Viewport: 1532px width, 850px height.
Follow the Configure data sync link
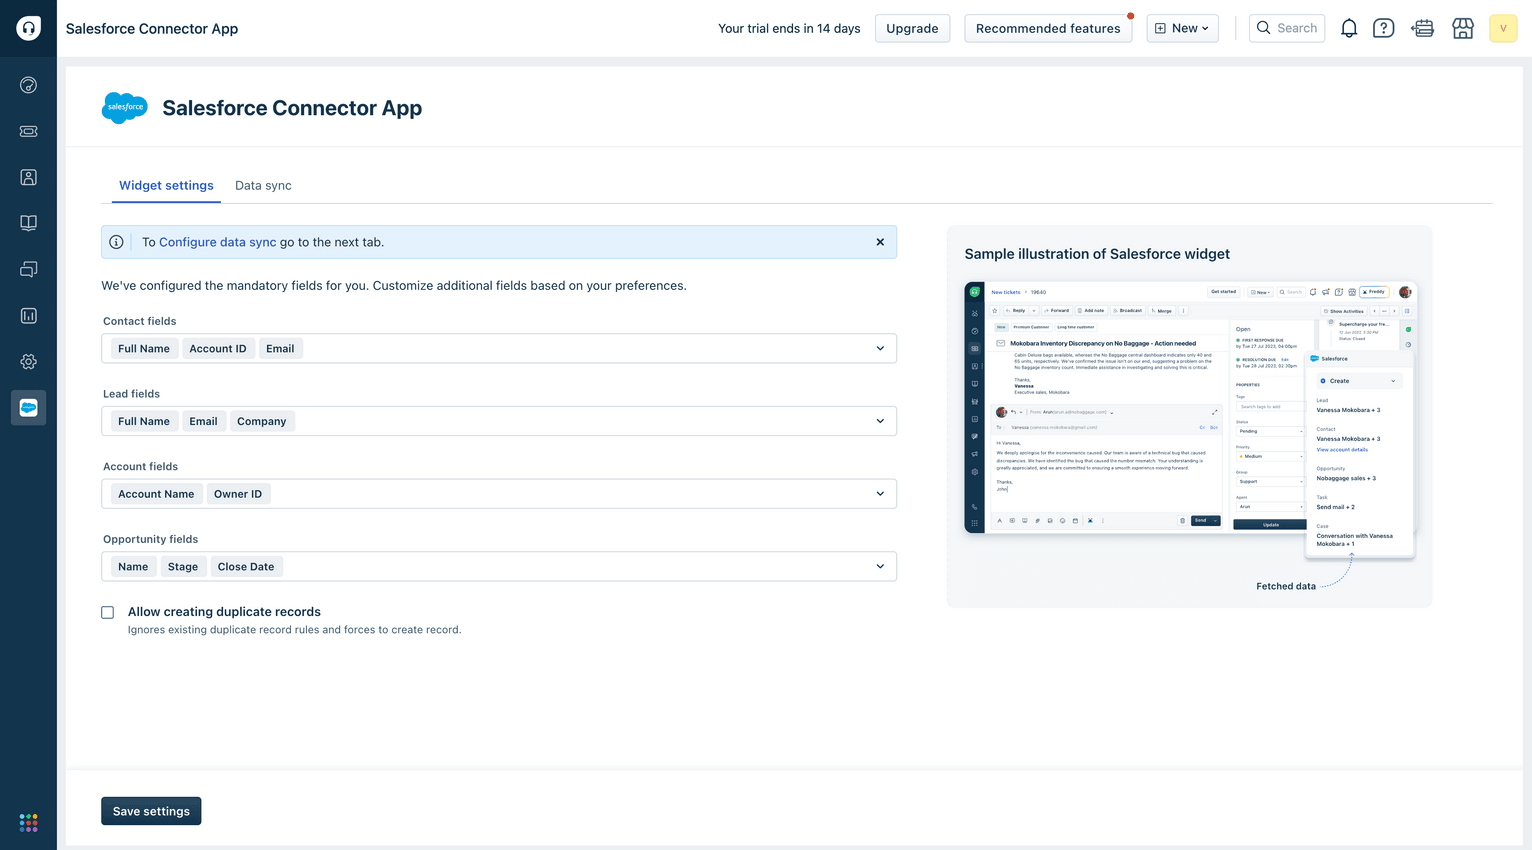pos(217,242)
